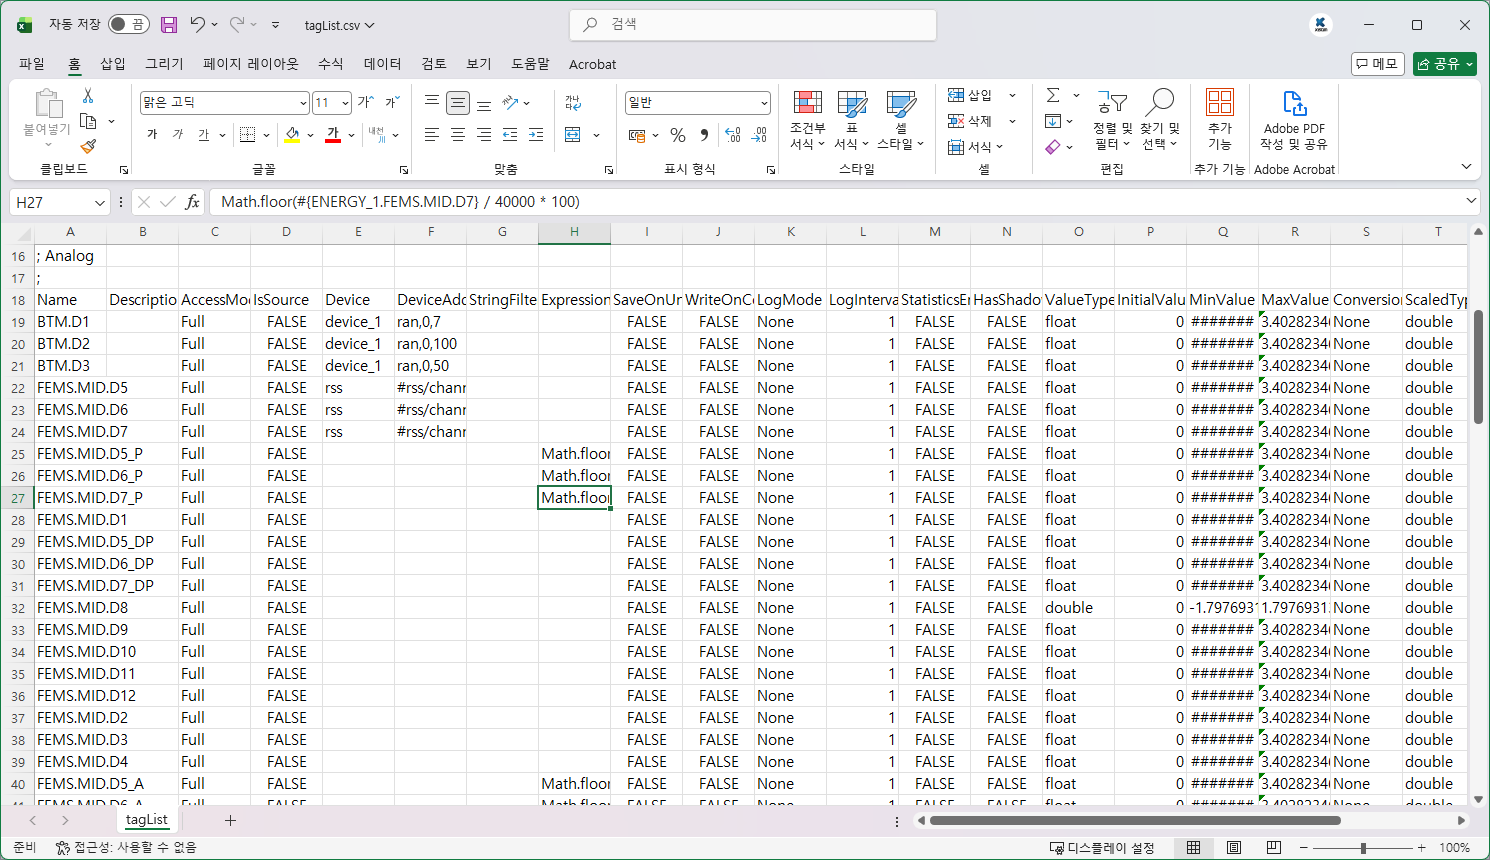Open the 삽입 (Insert) ribbon tab

point(113,64)
